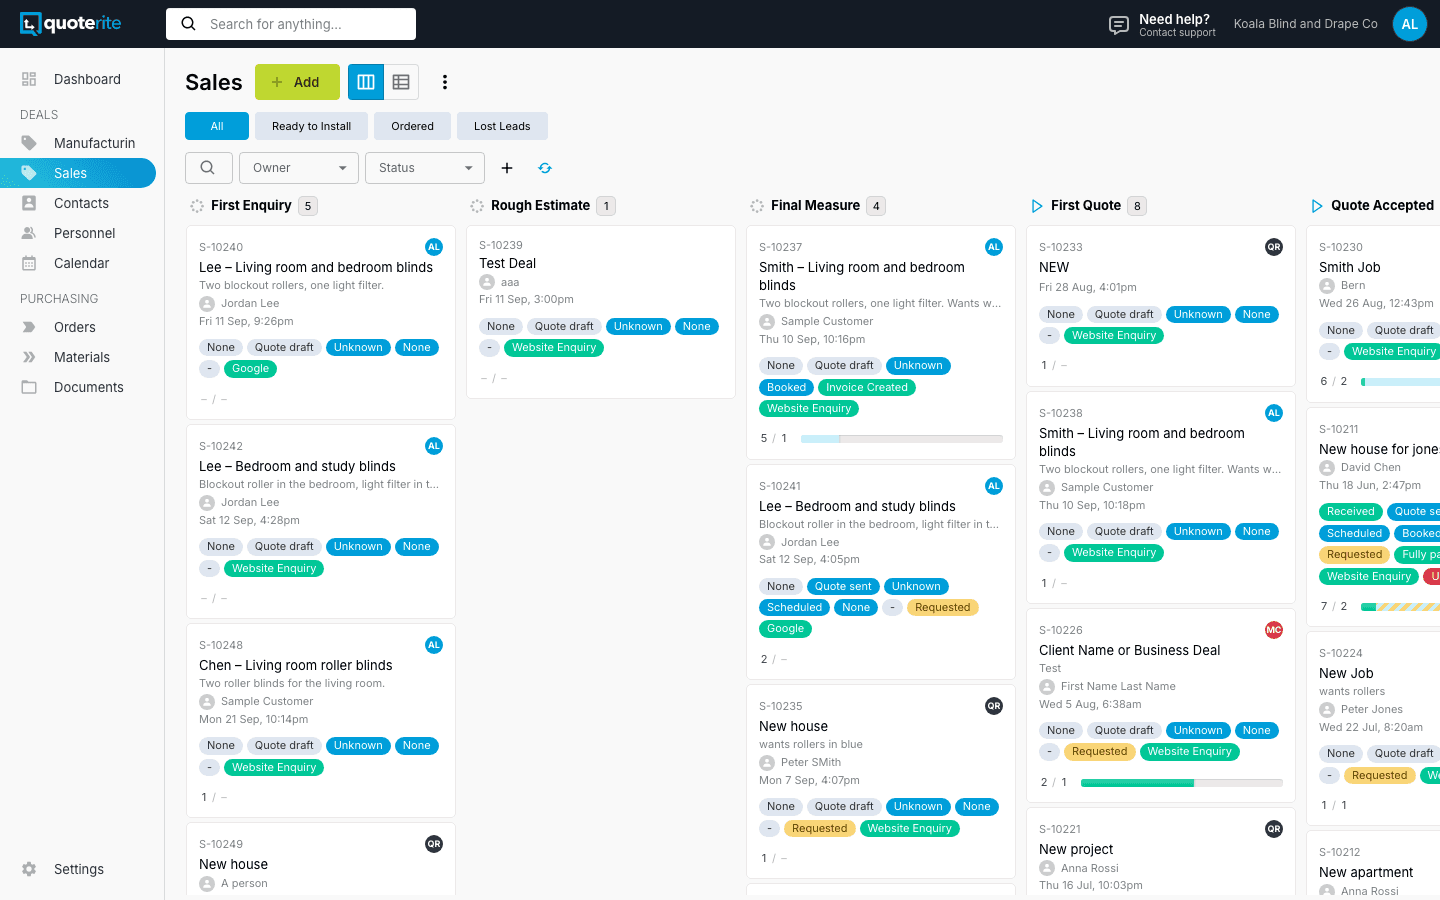
Task: Open the Settings gear icon
Action: (29, 869)
